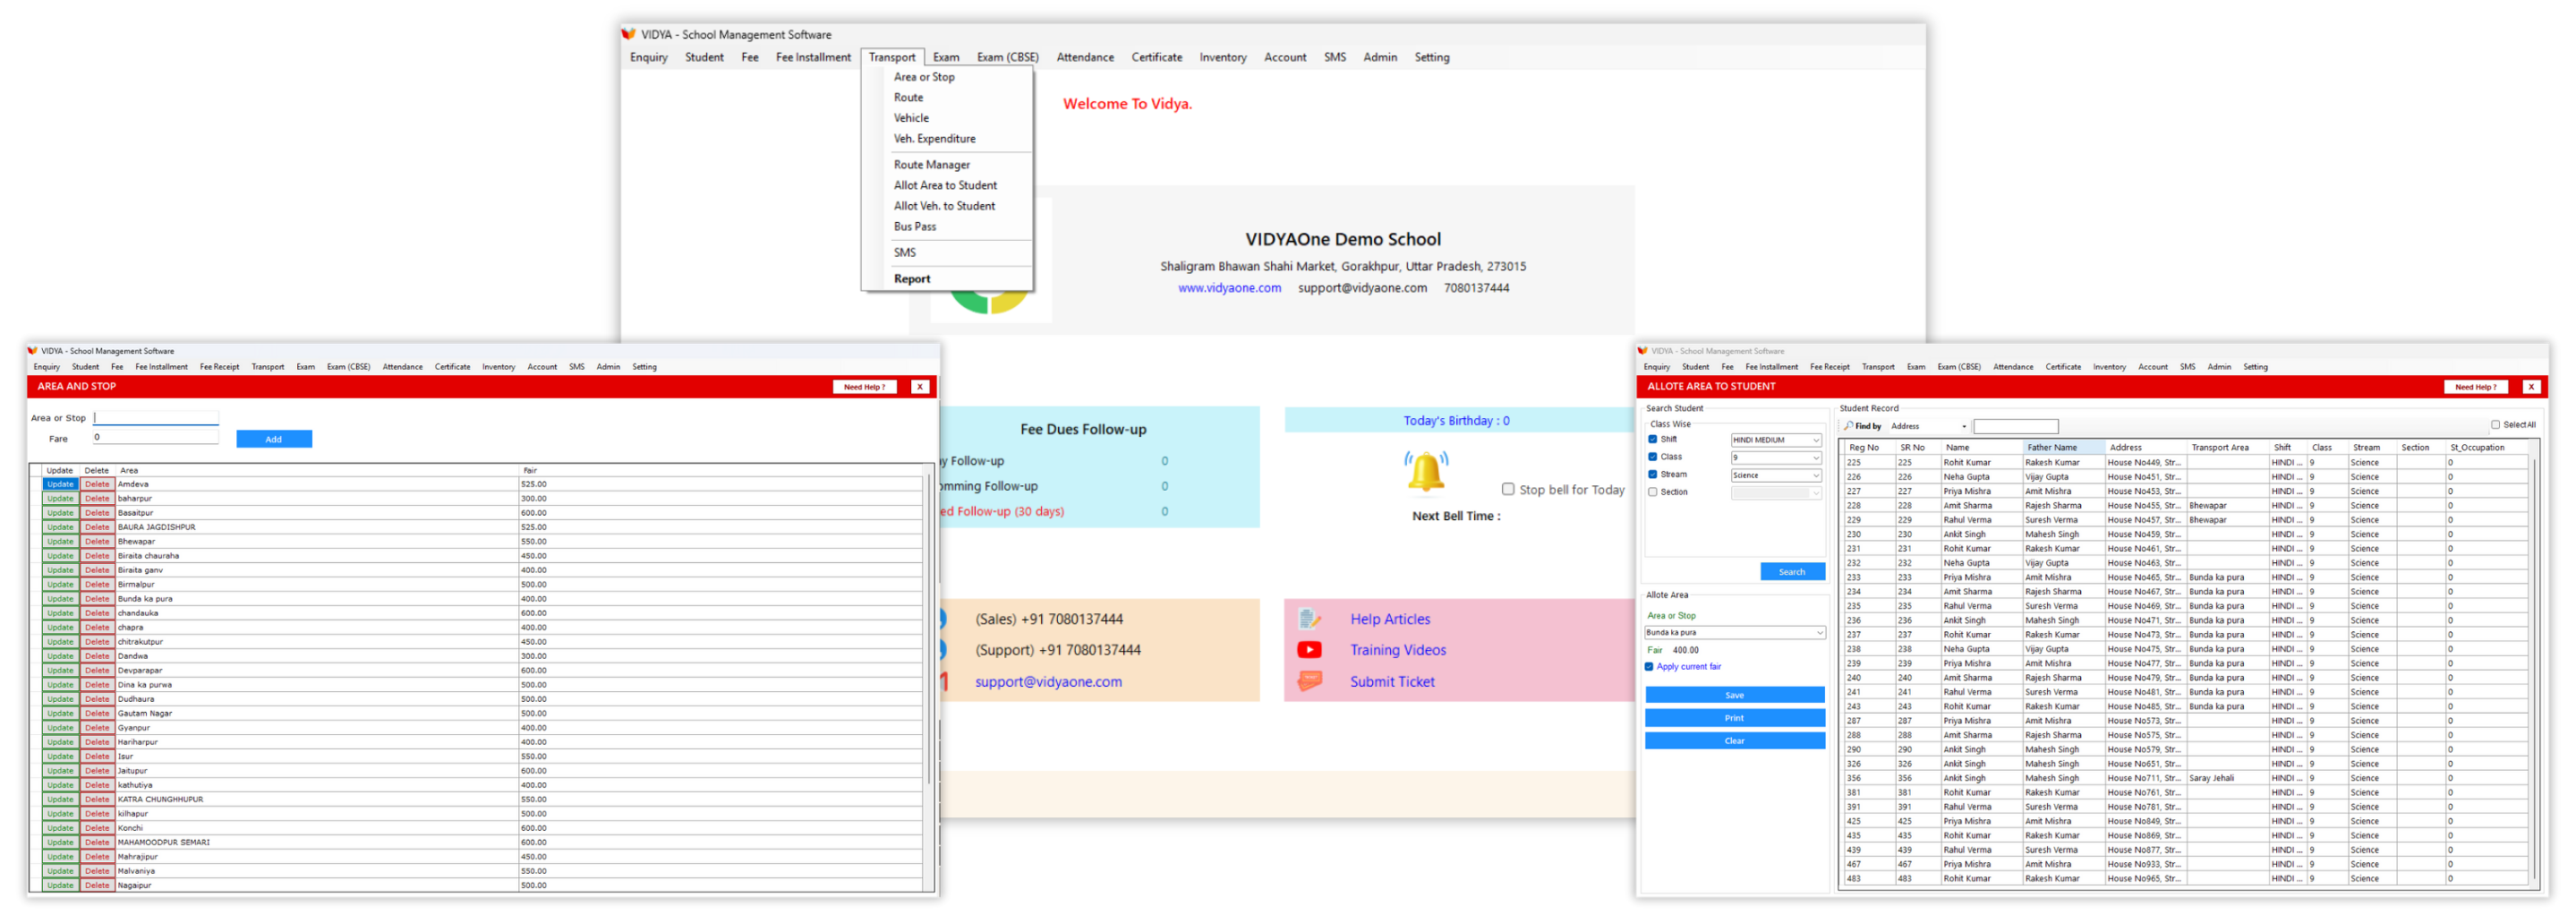Select Reg No 229 Rahul Verma row

[x=2186, y=521]
